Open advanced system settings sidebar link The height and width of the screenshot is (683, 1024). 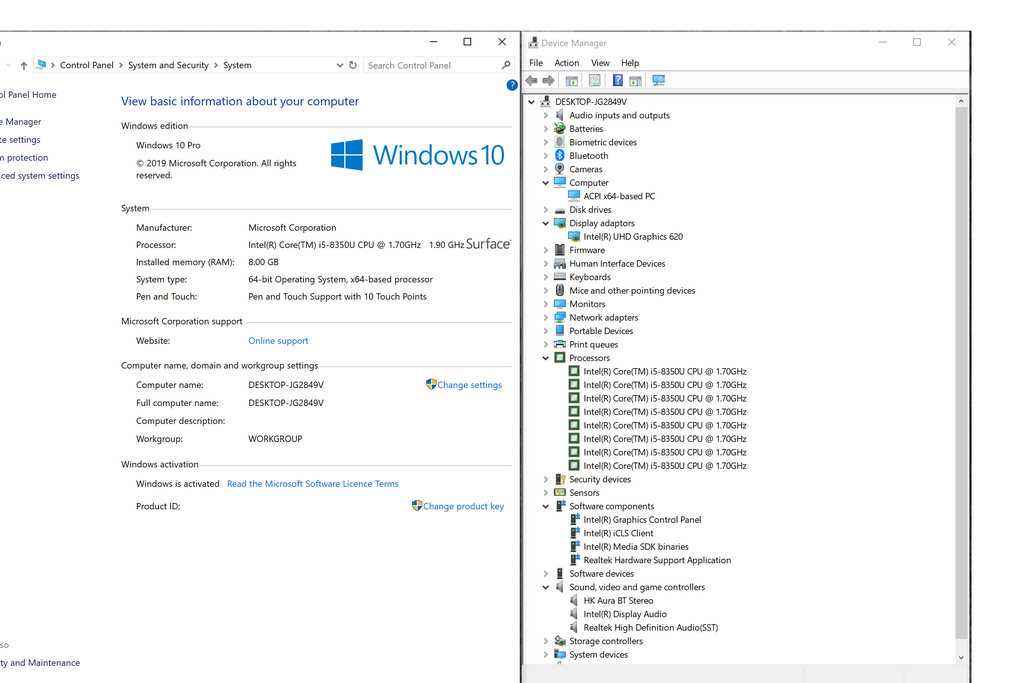40,176
